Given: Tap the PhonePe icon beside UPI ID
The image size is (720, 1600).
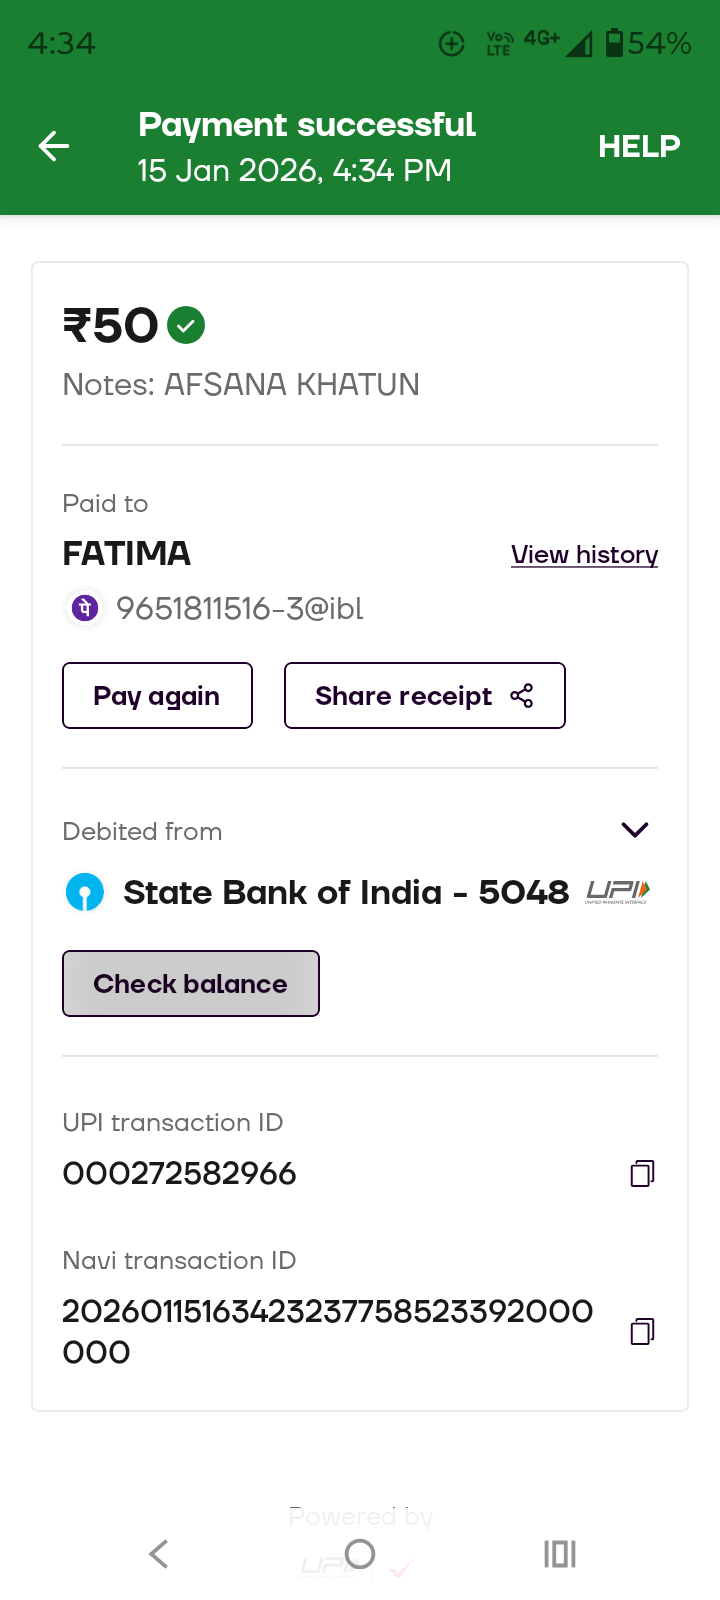Looking at the screenshot, I should (x=85, y=608).
